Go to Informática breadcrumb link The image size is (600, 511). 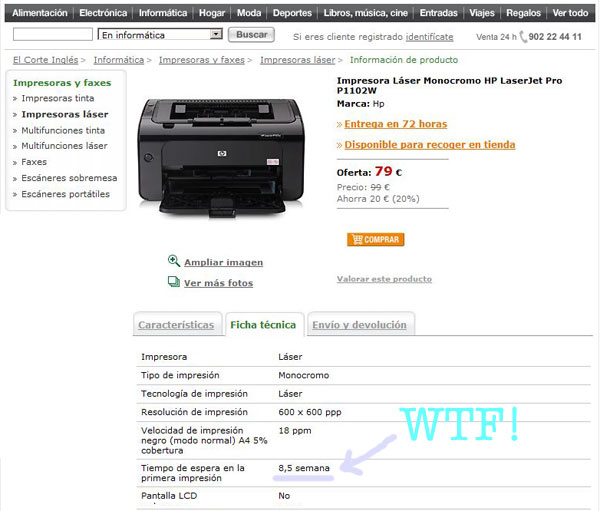(x=119, y=60)
